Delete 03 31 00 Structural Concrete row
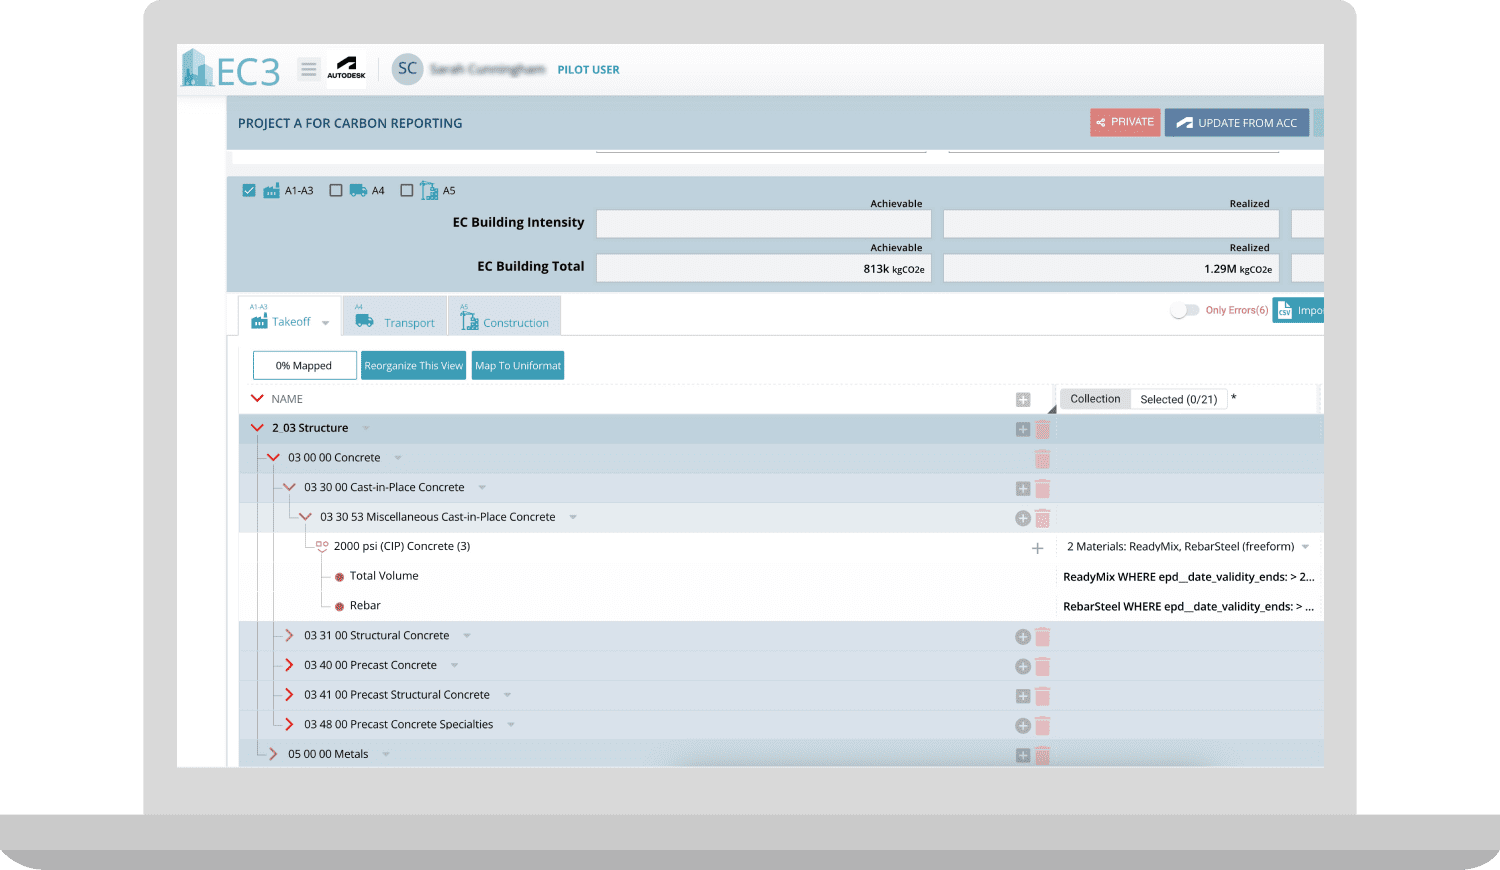Image resolution: width=1500 pixels, height=870 pixels. pyautogui.click(x=1043, y=637)
